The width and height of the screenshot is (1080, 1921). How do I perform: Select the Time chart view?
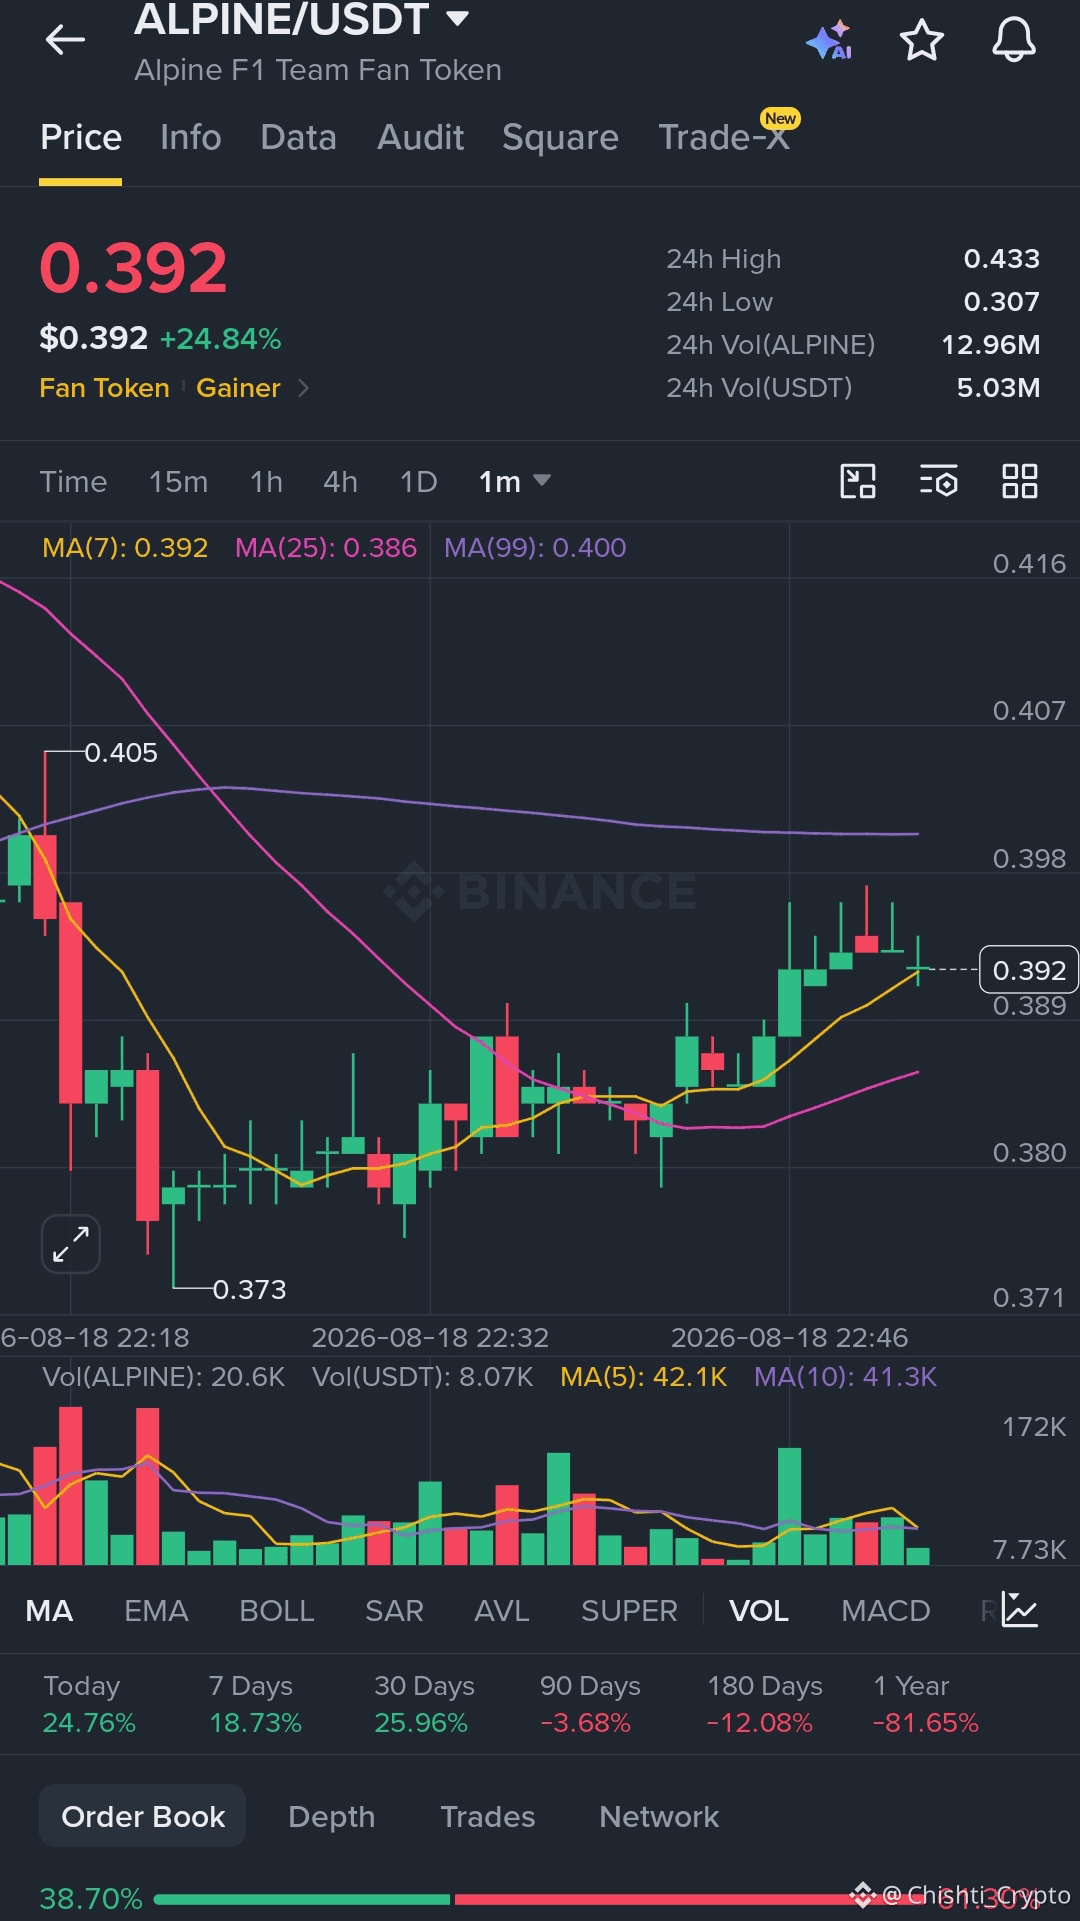(x=73, y=481)
